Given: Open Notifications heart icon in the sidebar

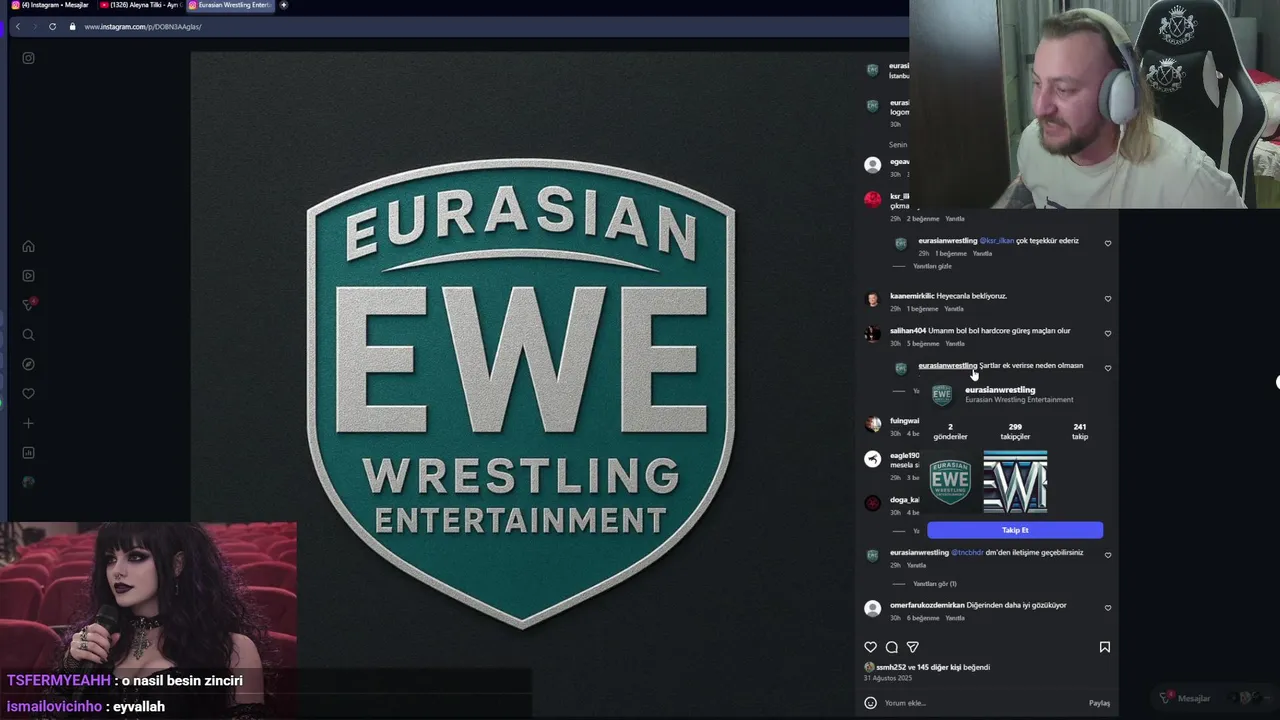Looking at the screenshot, I should [28, 394].
